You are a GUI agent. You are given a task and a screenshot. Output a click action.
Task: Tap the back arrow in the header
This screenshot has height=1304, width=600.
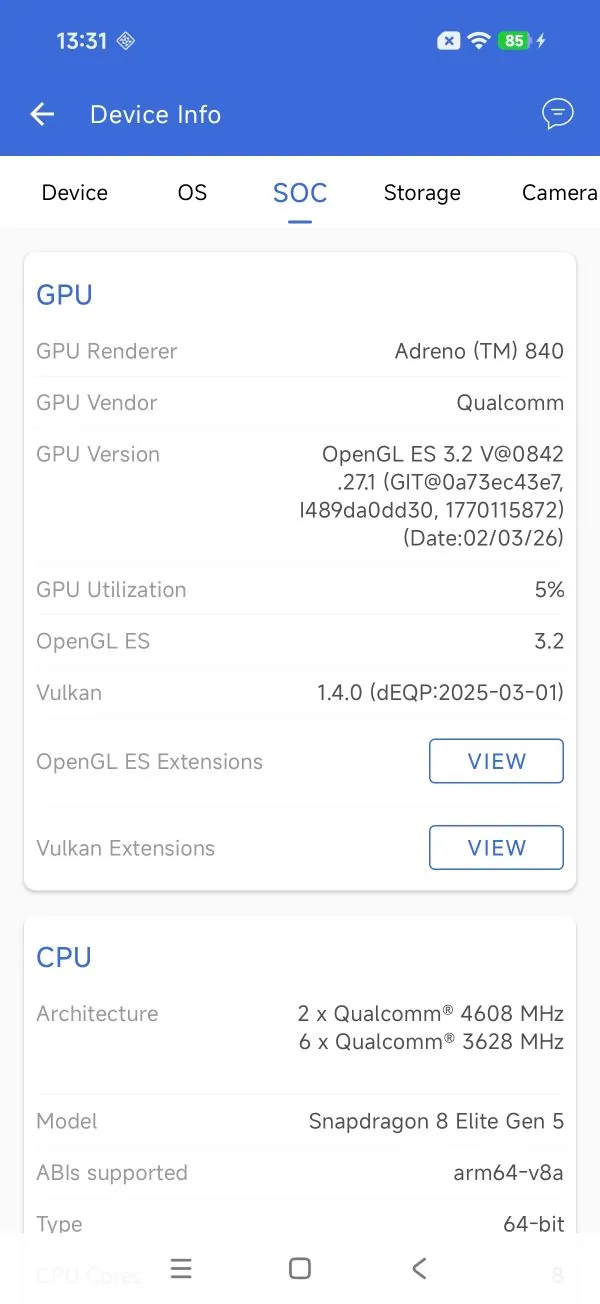(x=42, y=114)
